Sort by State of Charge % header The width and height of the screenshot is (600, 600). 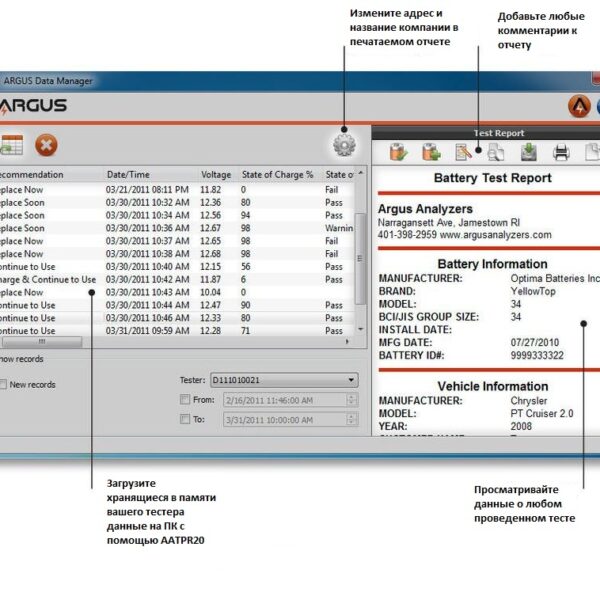tap(277, 174)
